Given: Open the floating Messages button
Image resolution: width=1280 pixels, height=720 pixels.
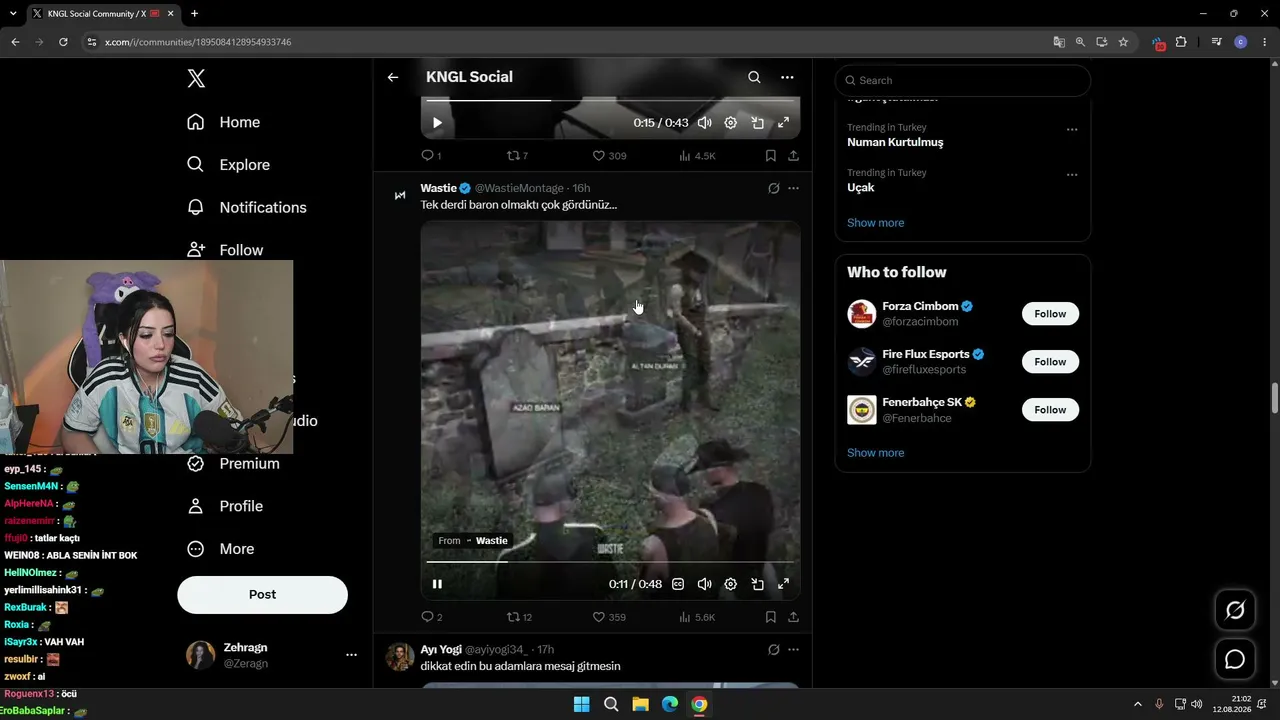Looking at the screenshot, I should (1235, 659).
